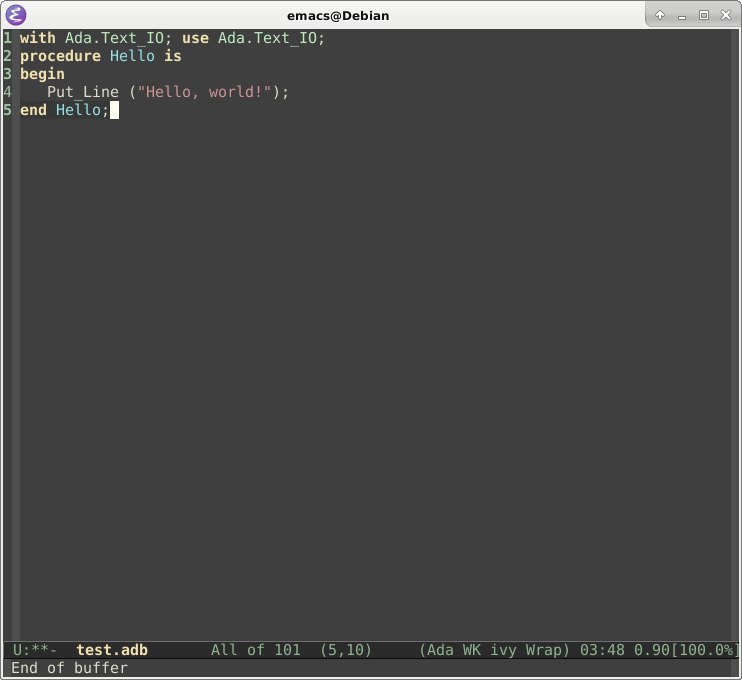This screenshot has height=680, width=742.
Task: Click 'Hello;' on line 5
Action: click(82, 110)
